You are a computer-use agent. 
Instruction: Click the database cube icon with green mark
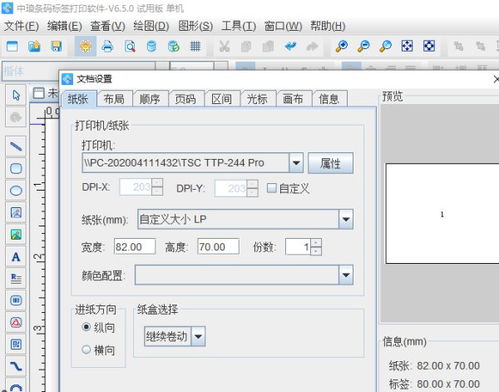(173, 46)
